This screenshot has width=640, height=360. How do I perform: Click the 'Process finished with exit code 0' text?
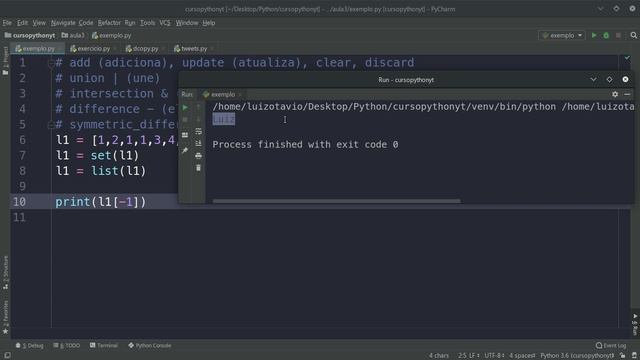coord(305,144)
